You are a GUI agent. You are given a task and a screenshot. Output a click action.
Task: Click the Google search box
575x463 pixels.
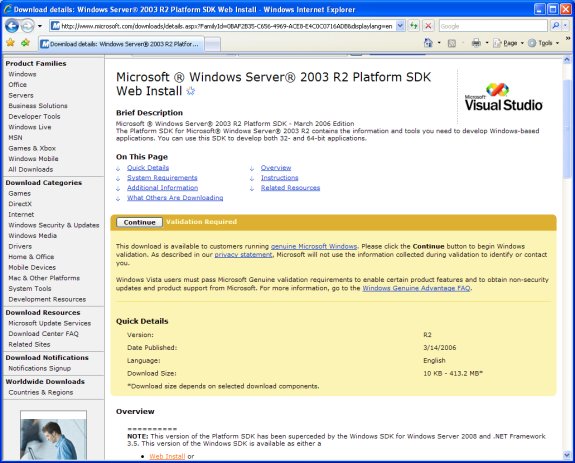(492, 26)
